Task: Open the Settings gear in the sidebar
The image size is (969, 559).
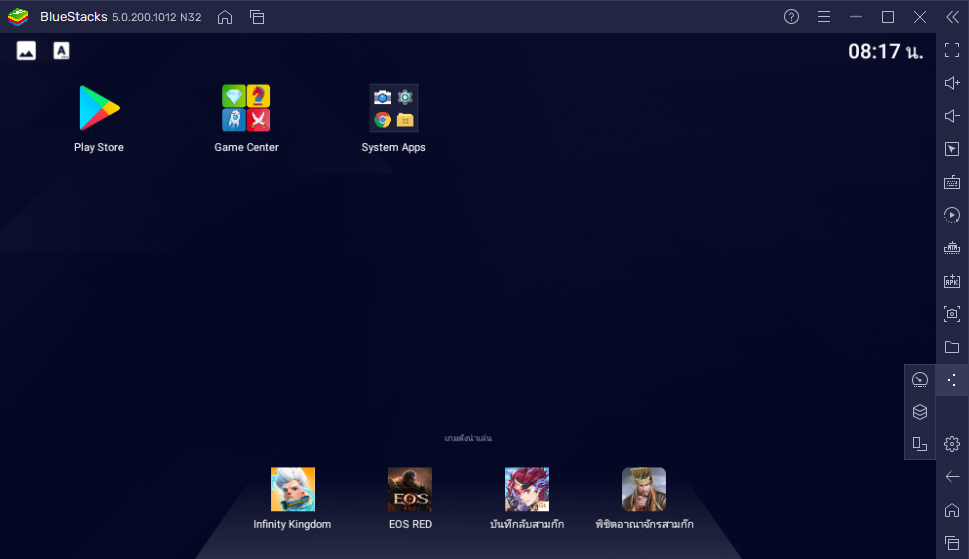Action: point(952,444)
